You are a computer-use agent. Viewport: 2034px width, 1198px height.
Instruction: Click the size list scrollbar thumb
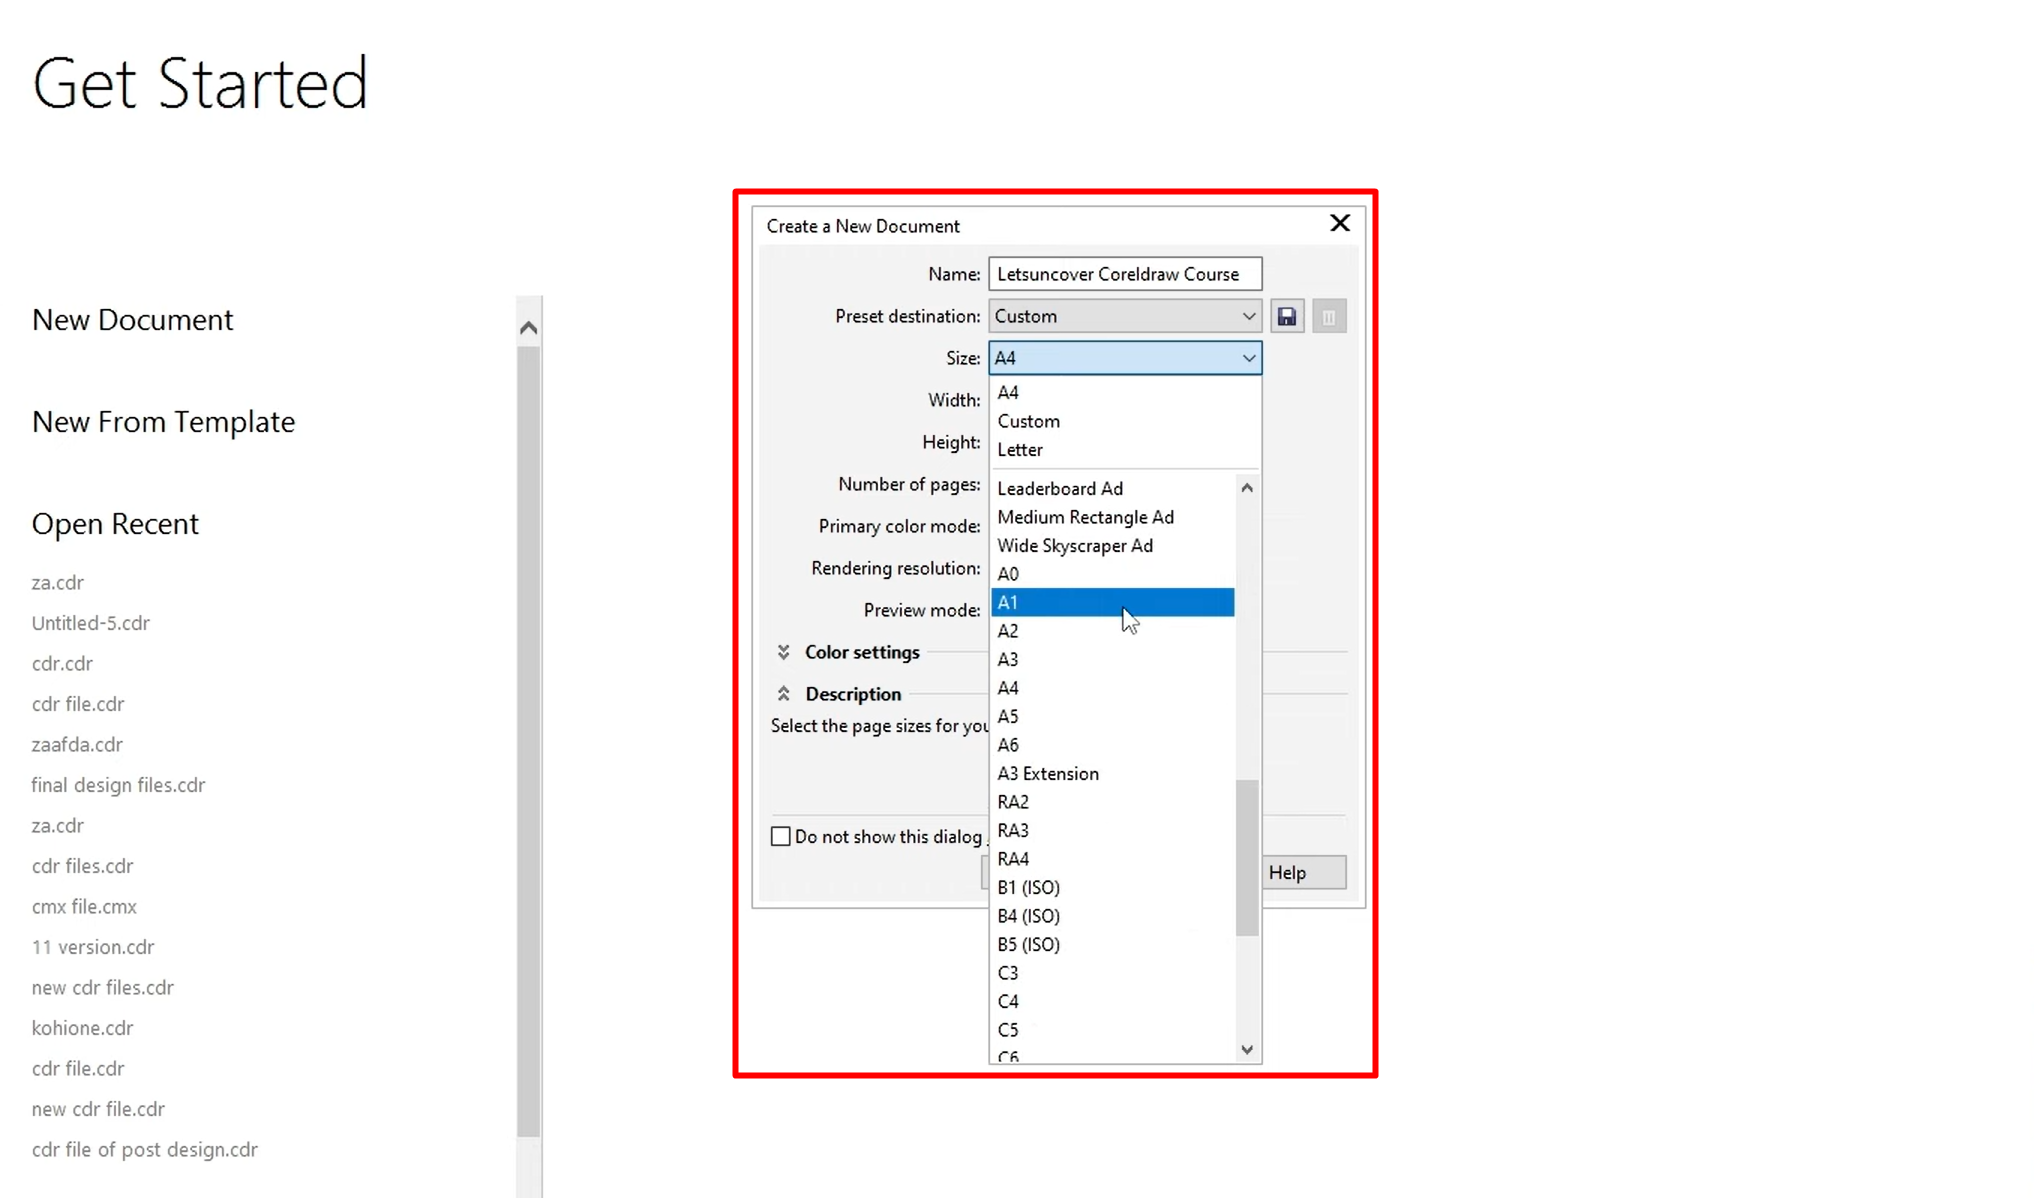tap(1246, 858)
